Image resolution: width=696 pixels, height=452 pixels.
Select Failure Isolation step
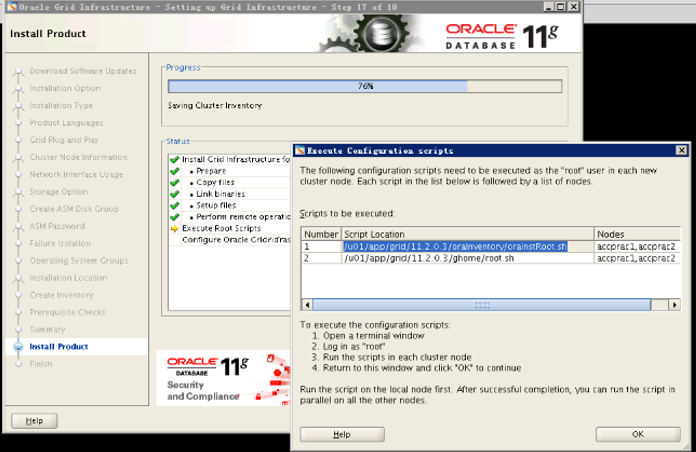[x=60, y=243]
